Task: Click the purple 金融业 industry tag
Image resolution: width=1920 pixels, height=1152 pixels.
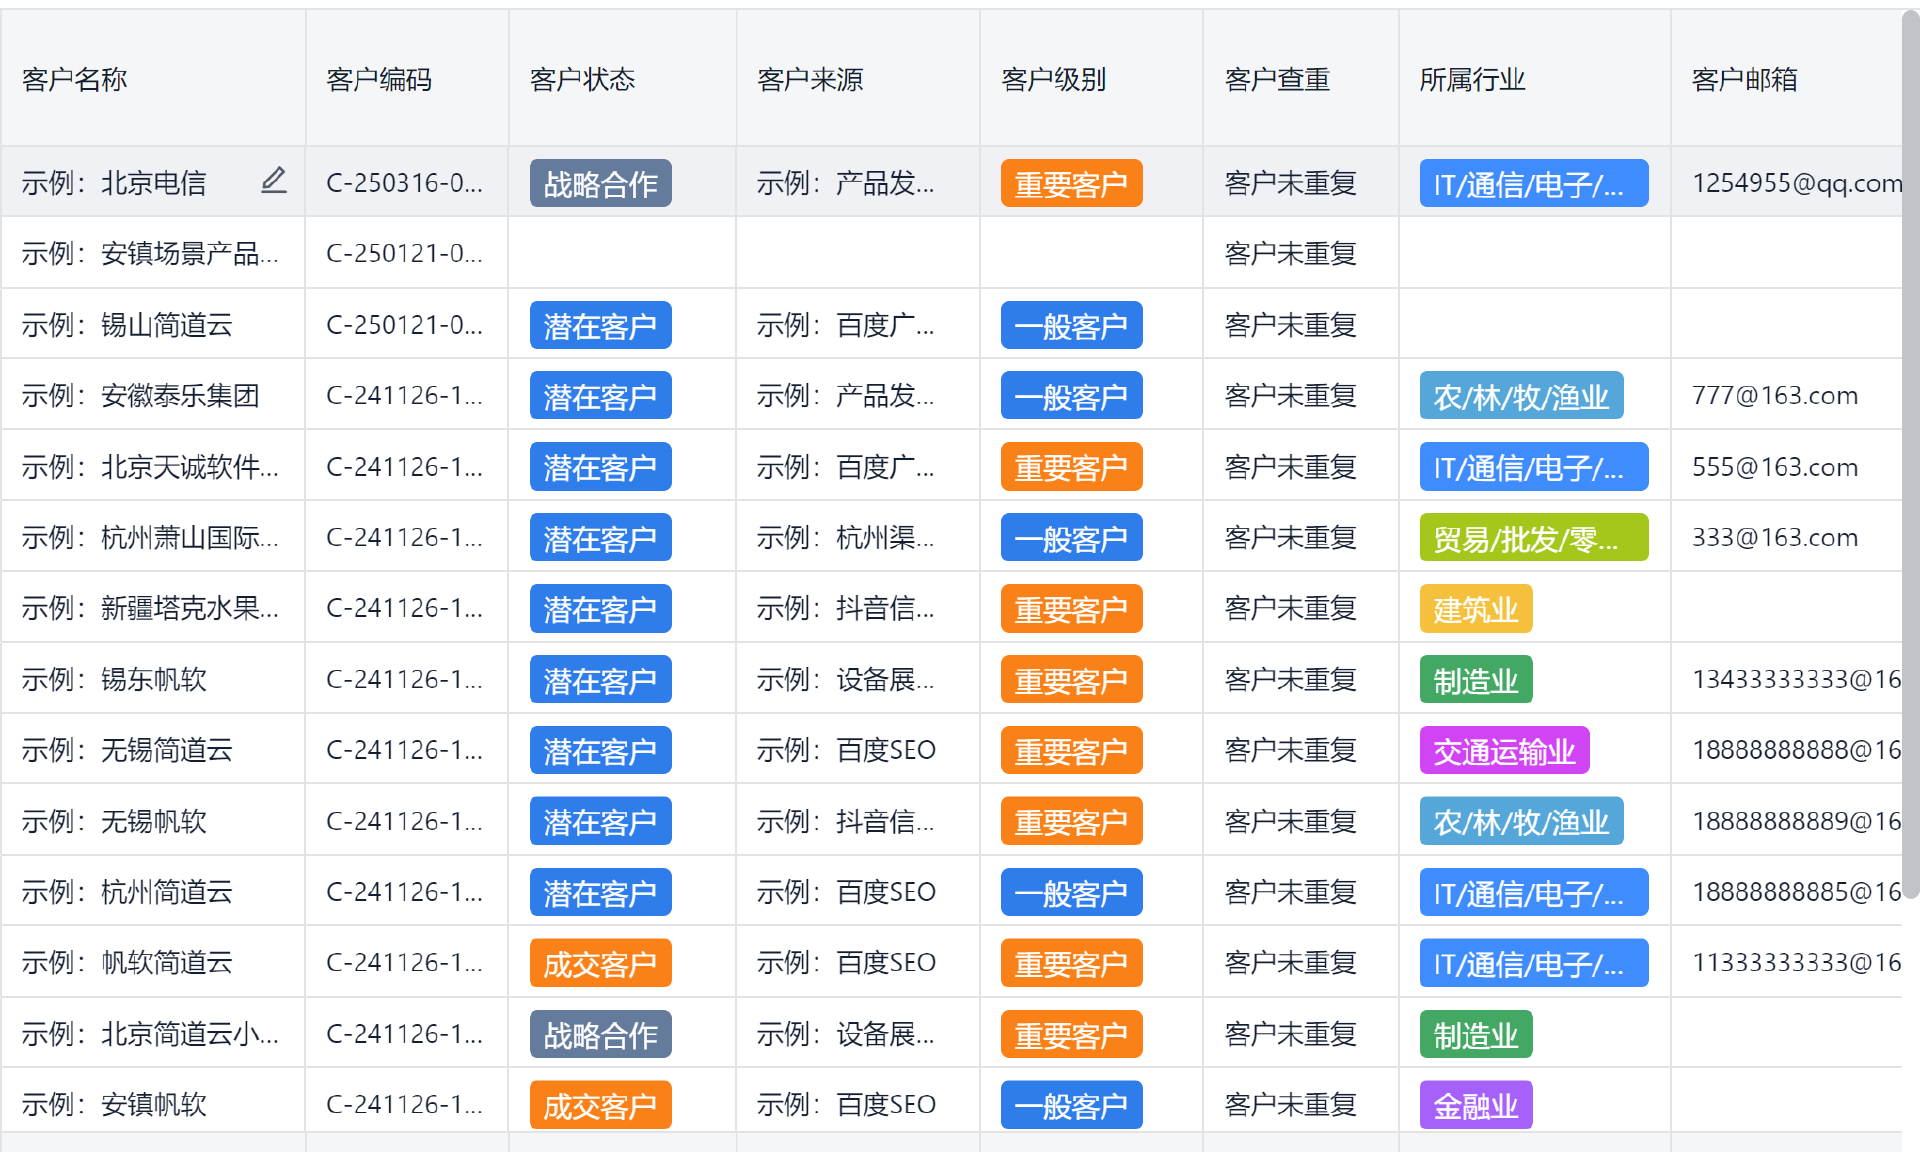Action: click(x=1475, y=1106)
